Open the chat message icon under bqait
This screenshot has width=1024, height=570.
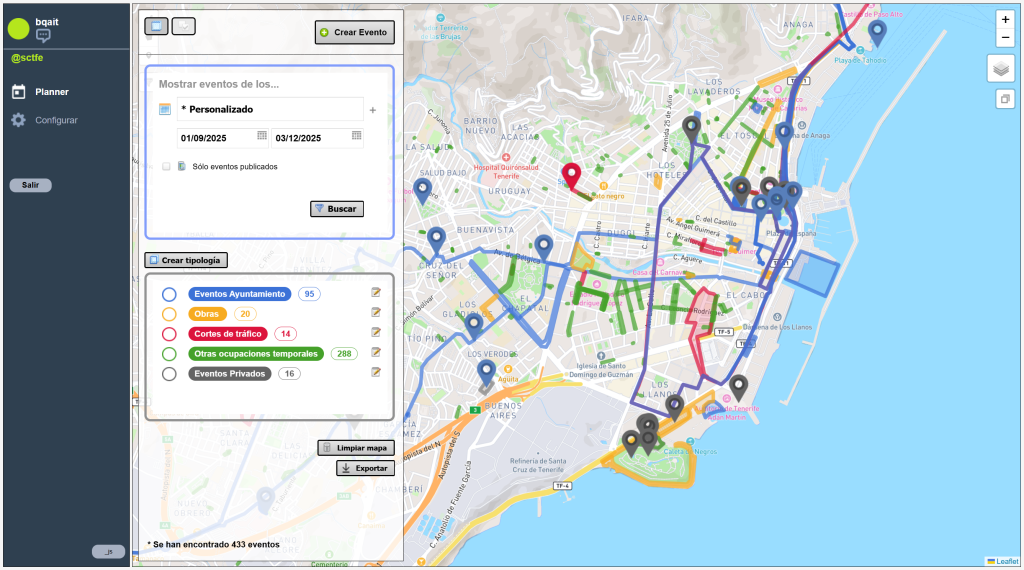[x=43, y=37]
